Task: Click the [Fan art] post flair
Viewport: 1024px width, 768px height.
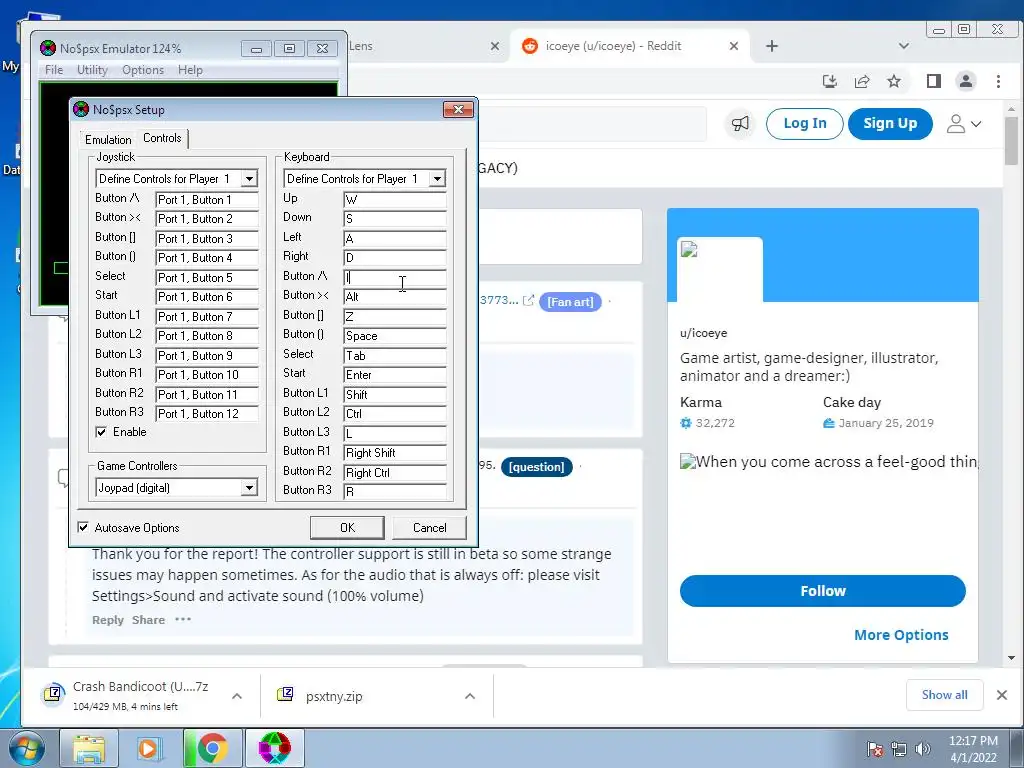Action: pyautogui.click(x=570, y=302)
